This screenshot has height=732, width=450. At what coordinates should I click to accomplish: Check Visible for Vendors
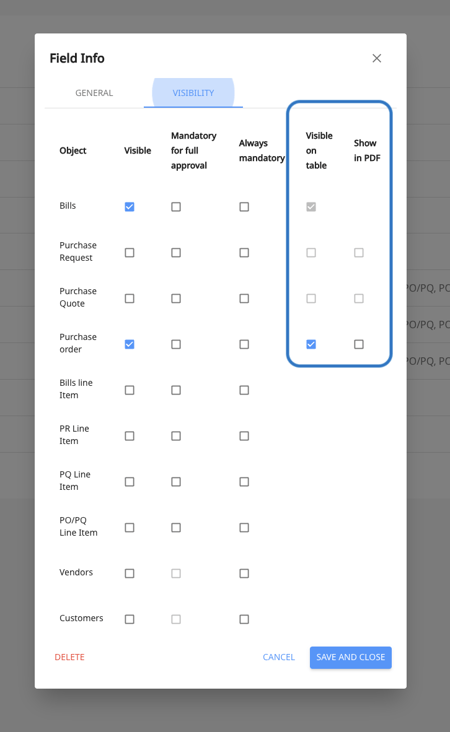[x=129, y=573]
